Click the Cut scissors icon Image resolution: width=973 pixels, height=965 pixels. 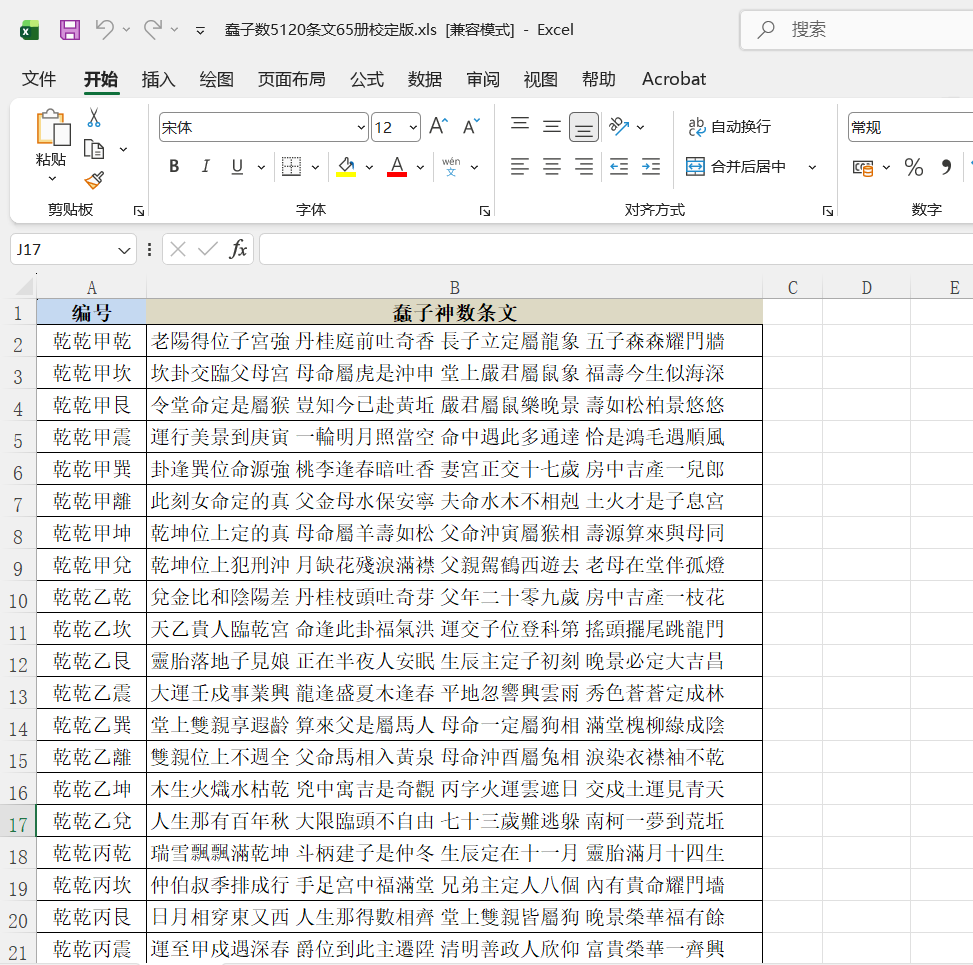(94, 117)
